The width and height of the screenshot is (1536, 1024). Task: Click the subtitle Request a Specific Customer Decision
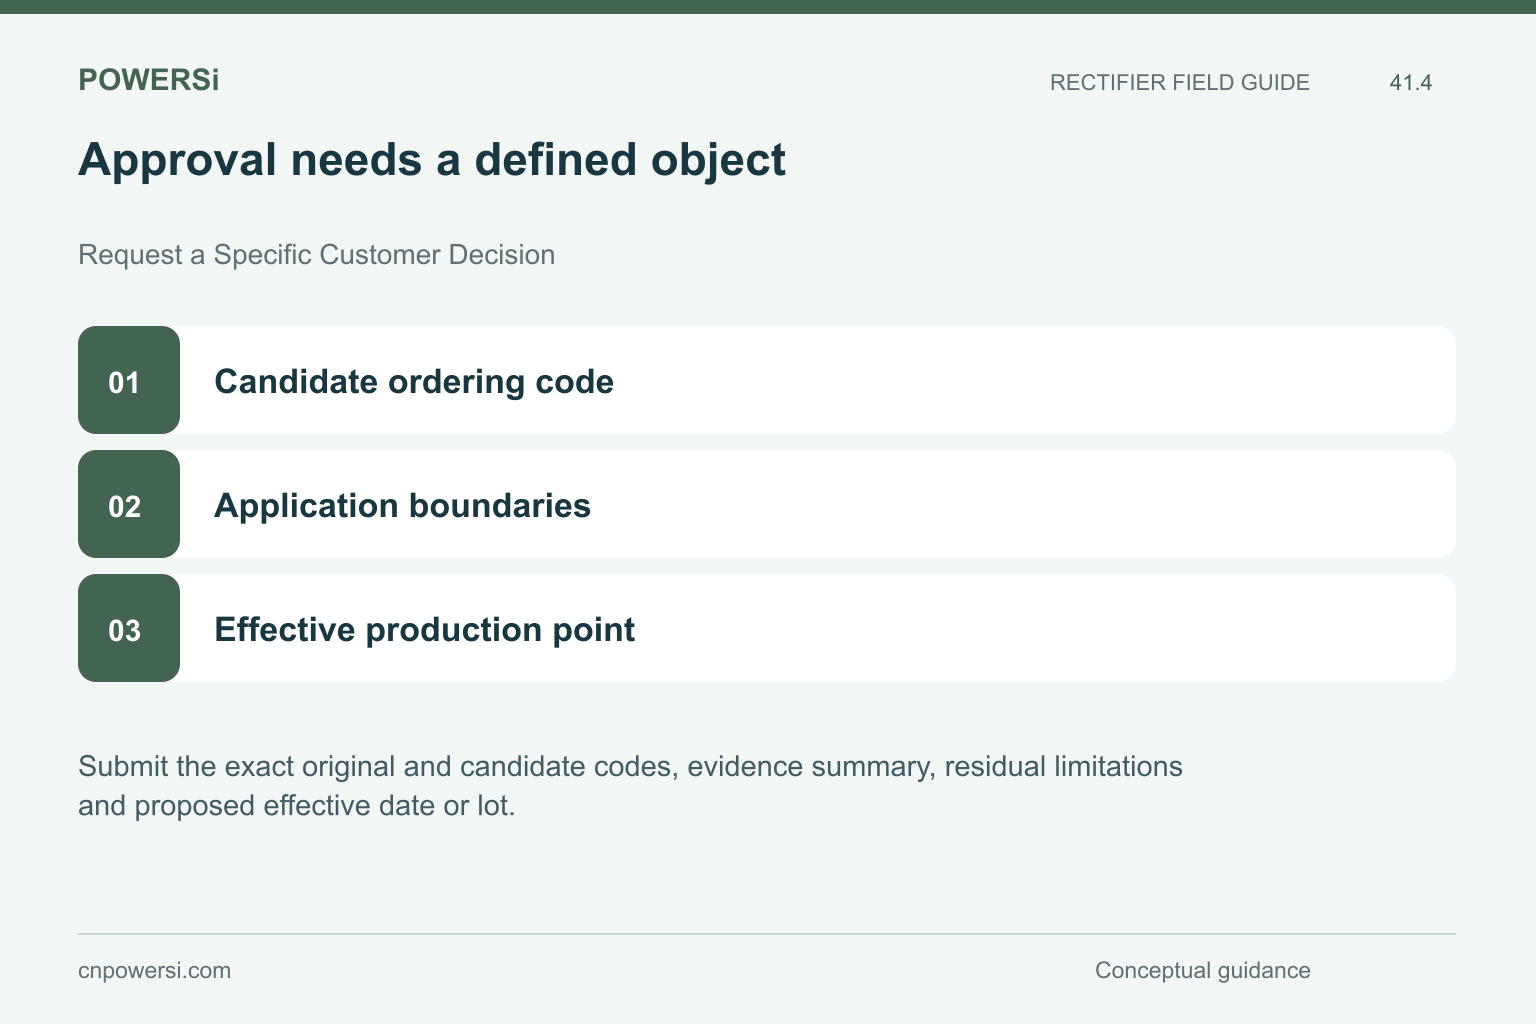(316, 255)
